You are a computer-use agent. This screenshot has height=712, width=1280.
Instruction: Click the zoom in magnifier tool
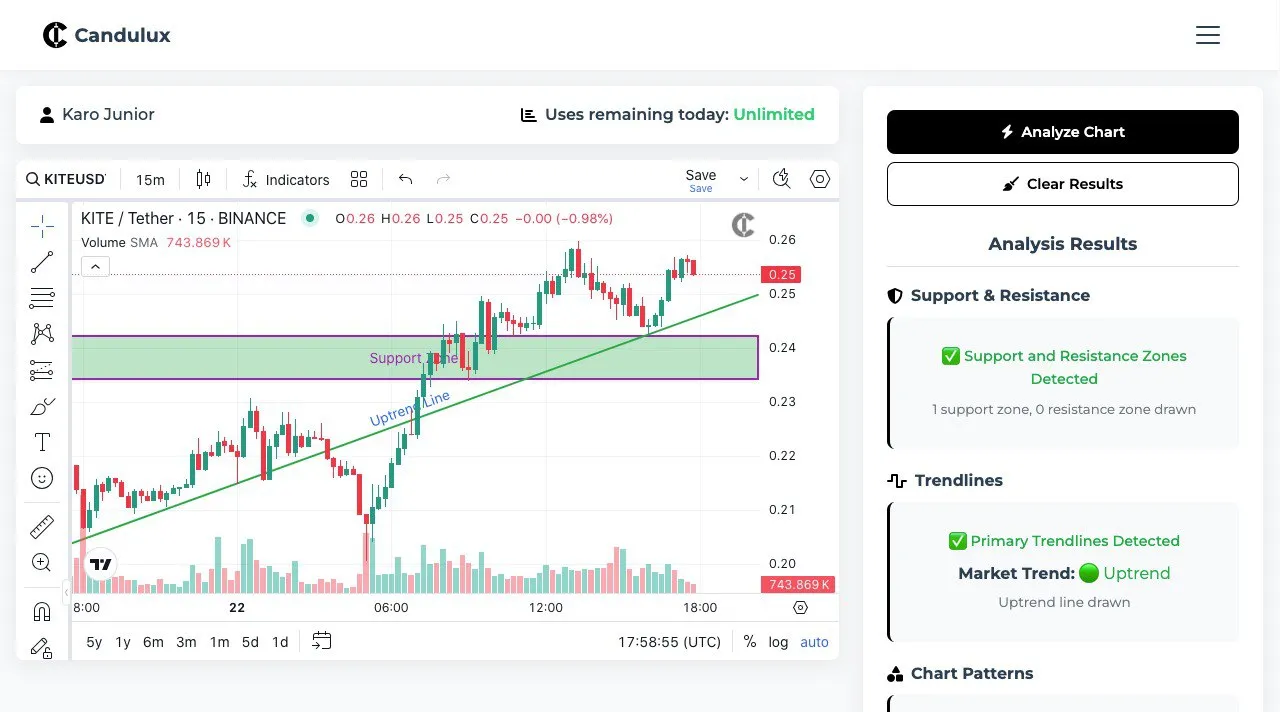(42, 562)
